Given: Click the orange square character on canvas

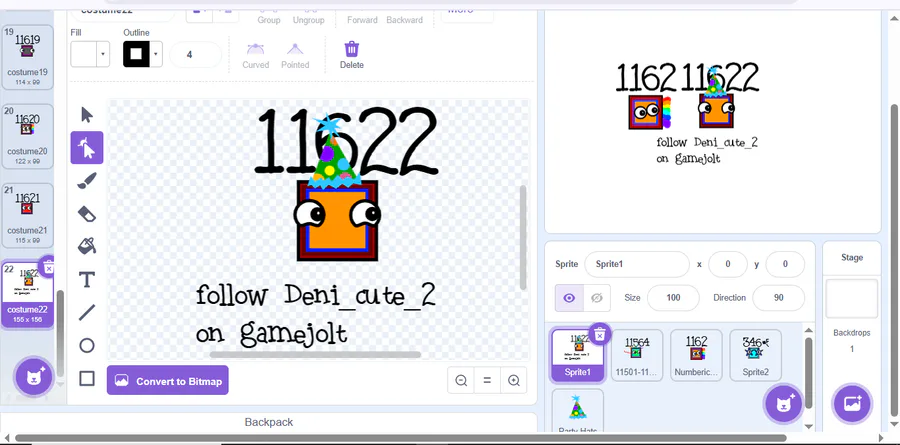Looking at the screenshot, I should (x=338, y=221).
